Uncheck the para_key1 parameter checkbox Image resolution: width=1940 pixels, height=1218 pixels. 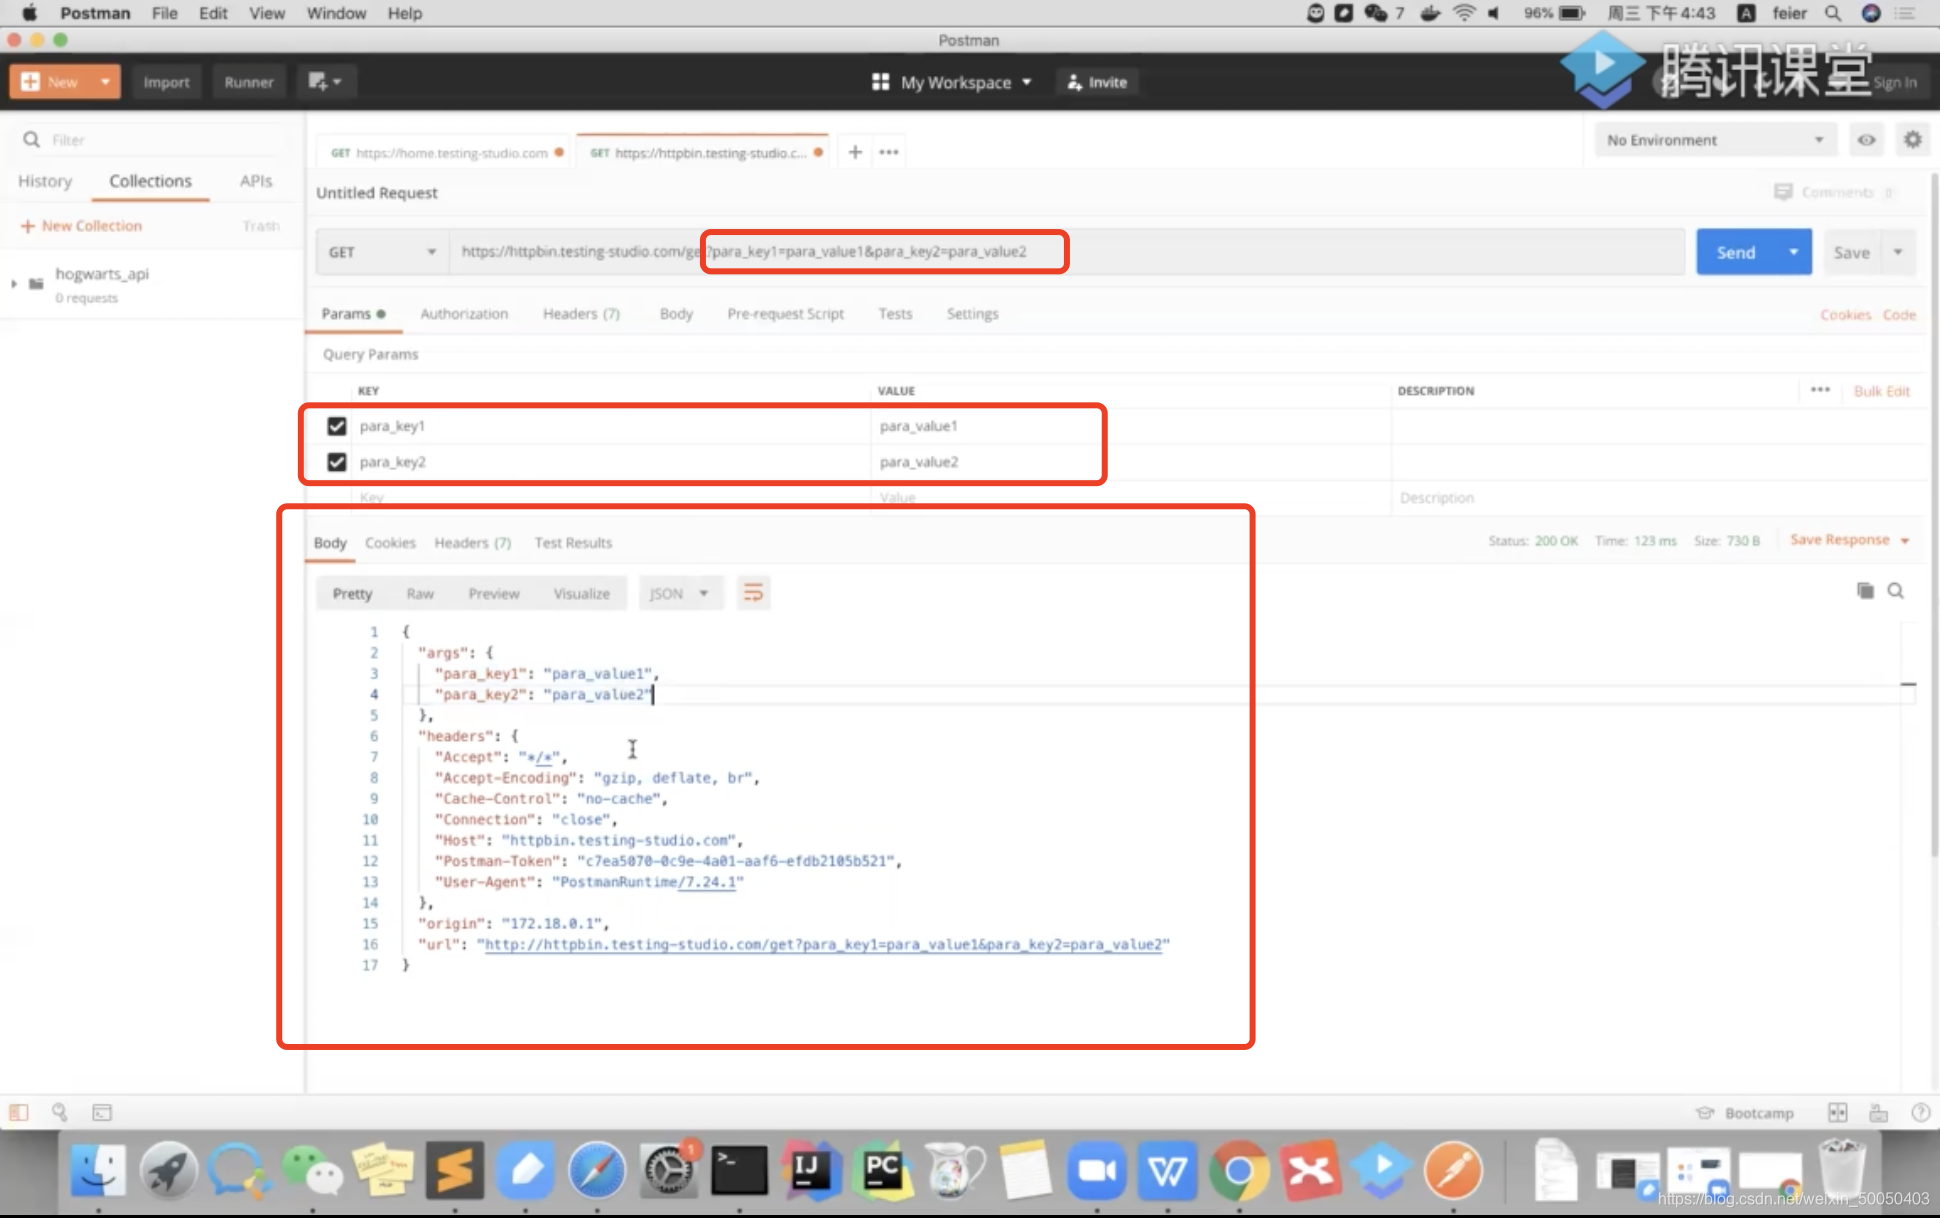click(x=337, y=426)
